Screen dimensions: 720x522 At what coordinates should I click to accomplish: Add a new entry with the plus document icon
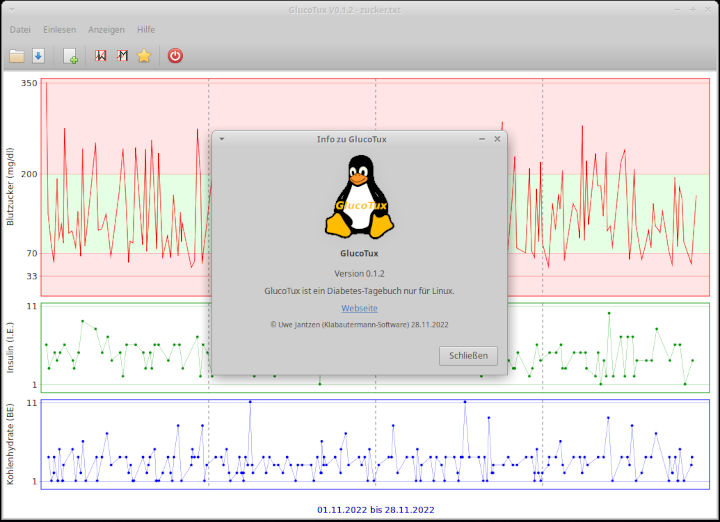70,56
